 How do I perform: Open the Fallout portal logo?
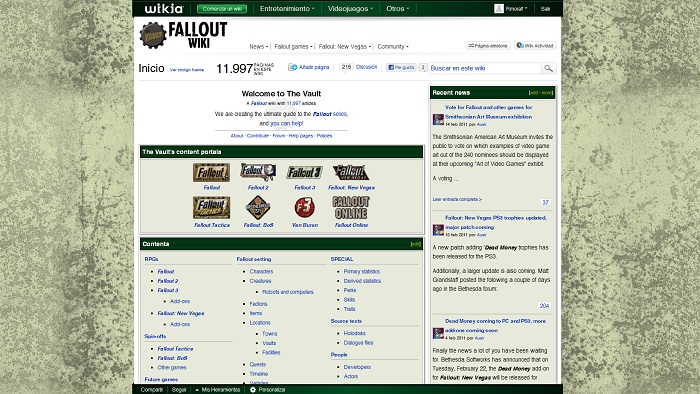click(x=211, y=172)
